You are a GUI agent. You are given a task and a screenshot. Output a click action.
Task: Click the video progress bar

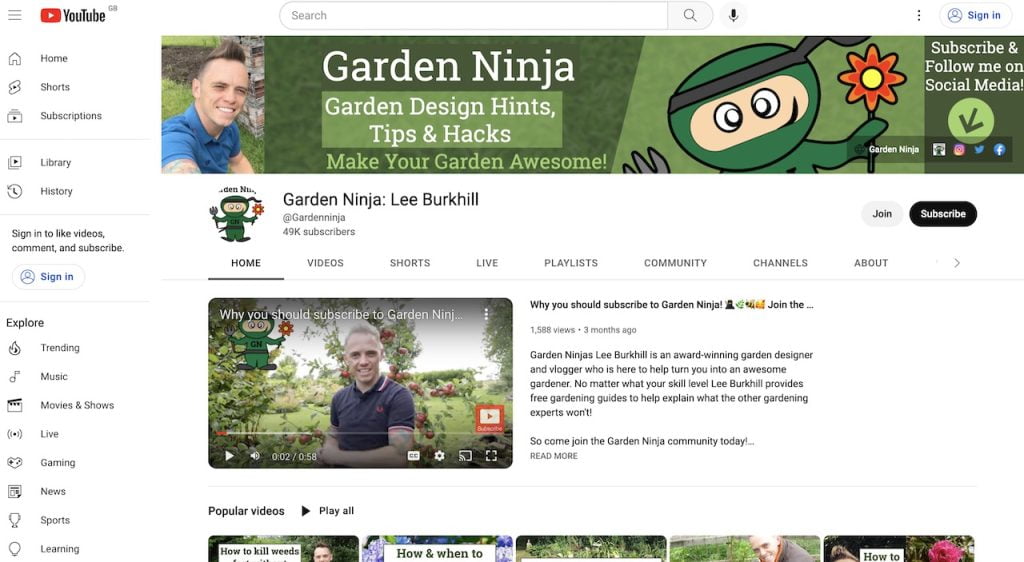[360, 433]
